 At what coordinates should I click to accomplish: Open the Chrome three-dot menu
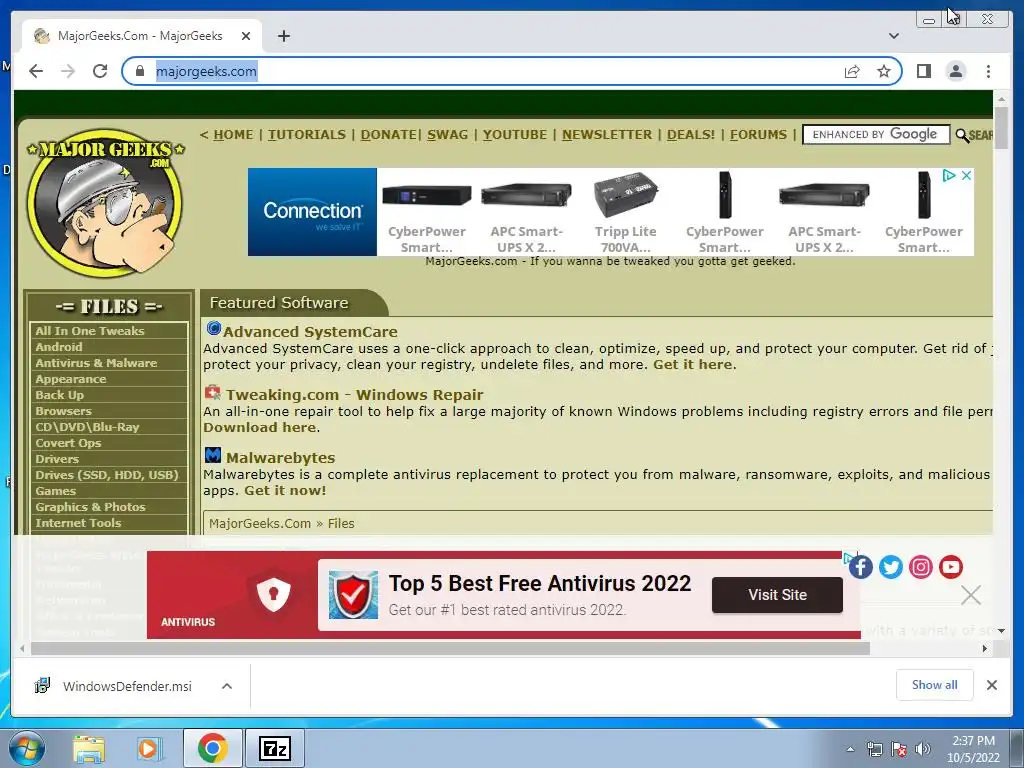pos(988,71)
